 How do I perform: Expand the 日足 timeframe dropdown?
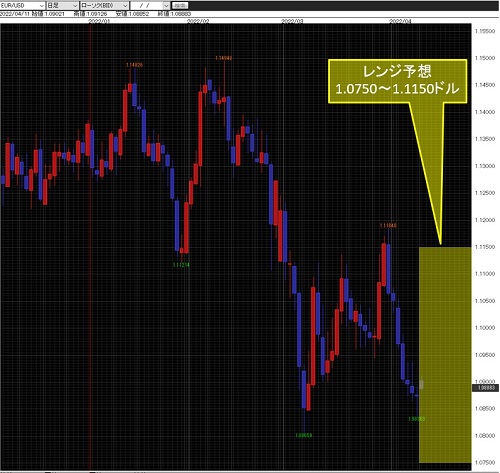click(62, 5)
